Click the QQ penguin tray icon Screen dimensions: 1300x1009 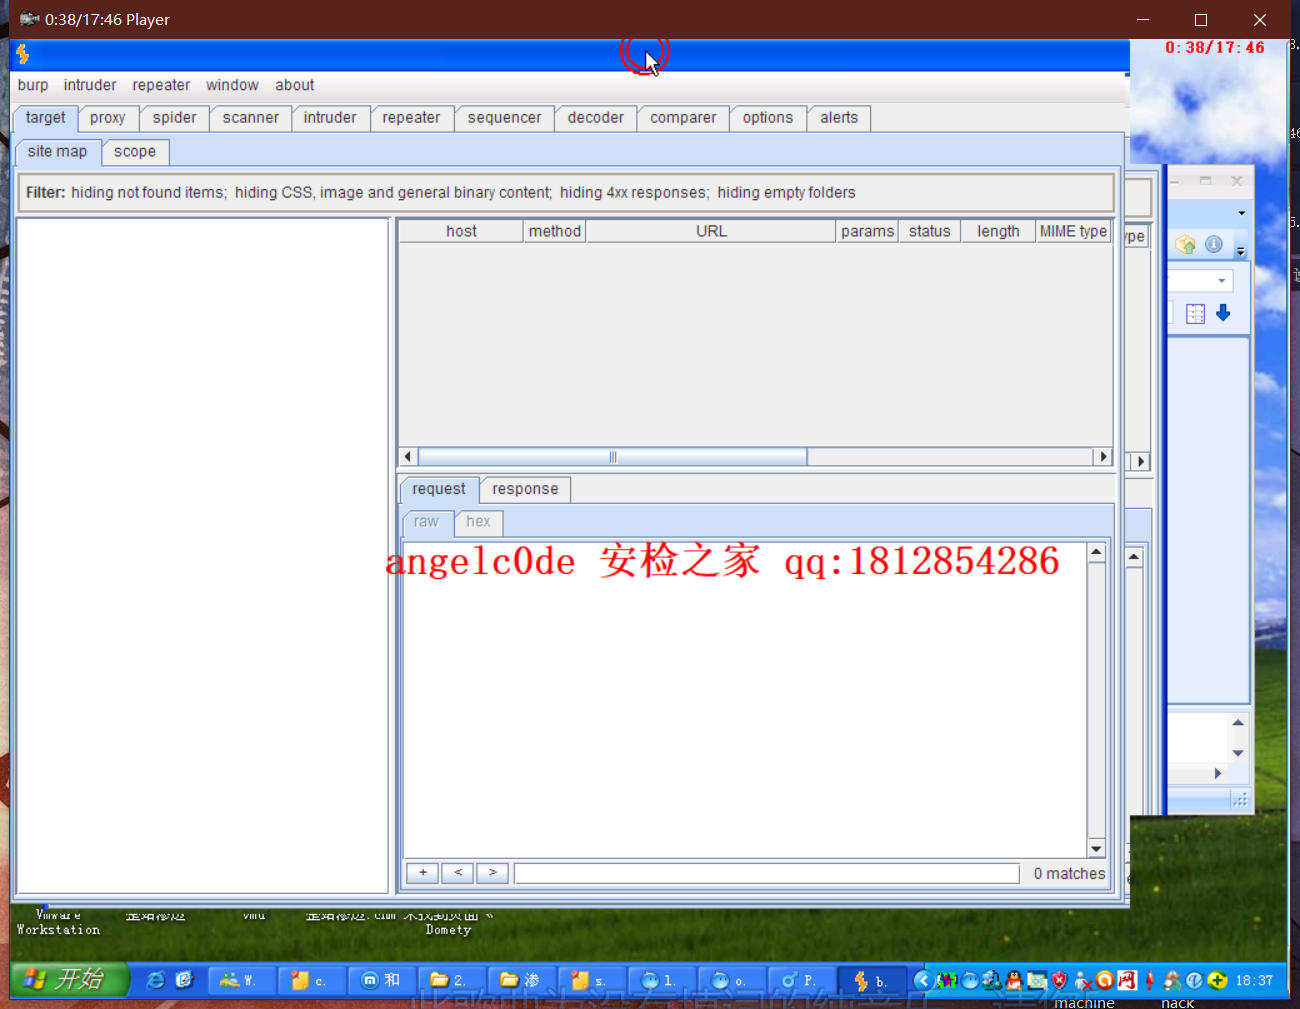pos(1014,981)
